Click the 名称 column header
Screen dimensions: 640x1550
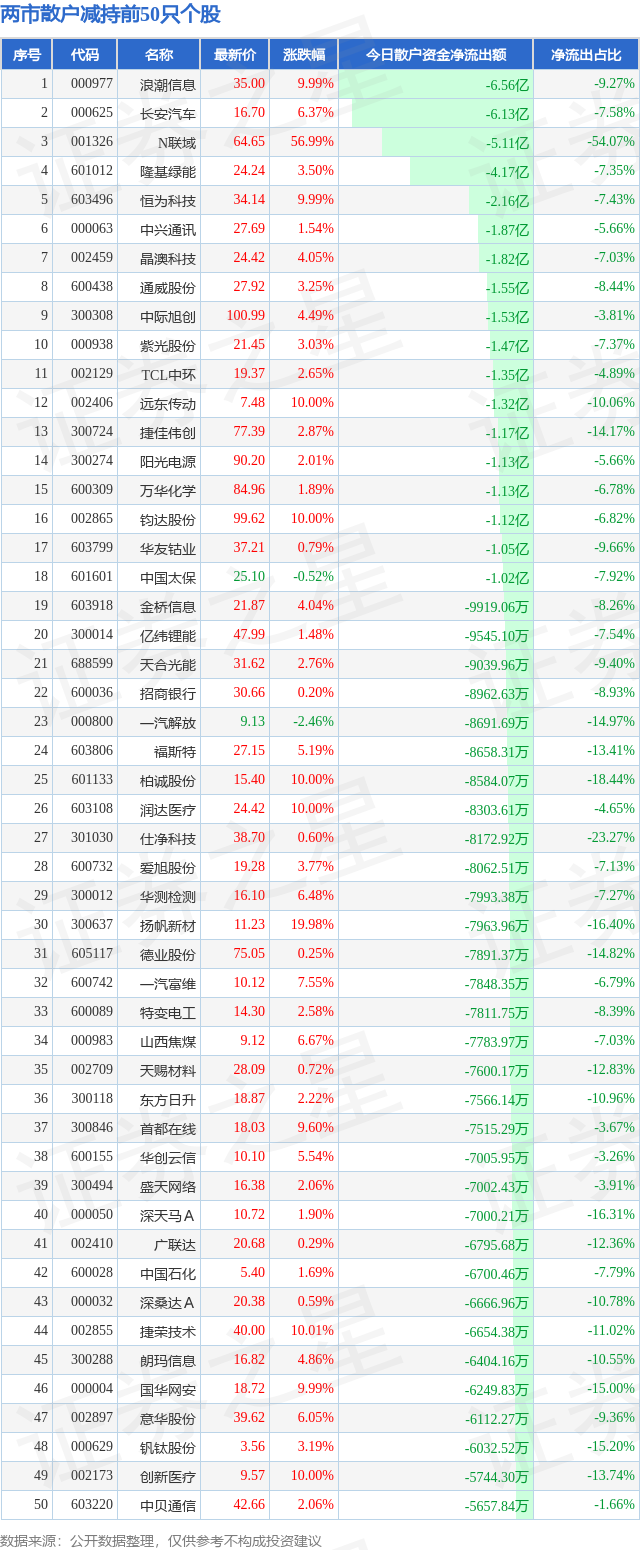[158, 55]
